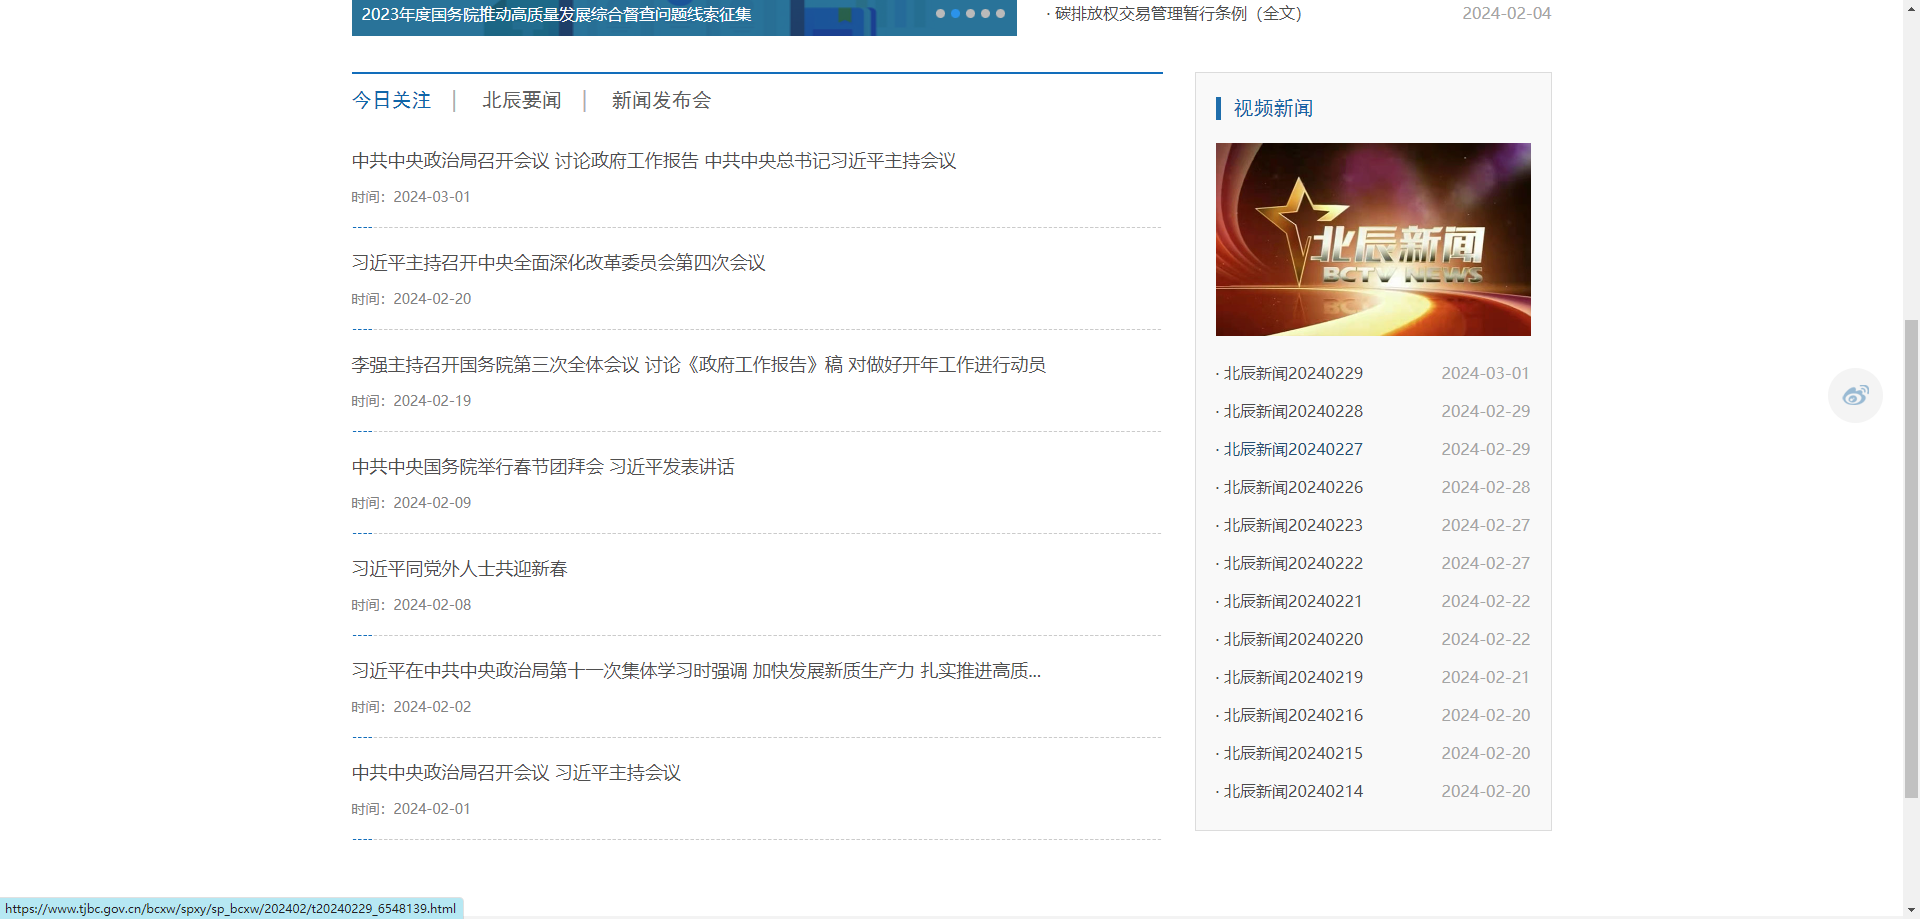Select the fifth carousel dot
This screenshot has width=1920, height=919.
1000,14
